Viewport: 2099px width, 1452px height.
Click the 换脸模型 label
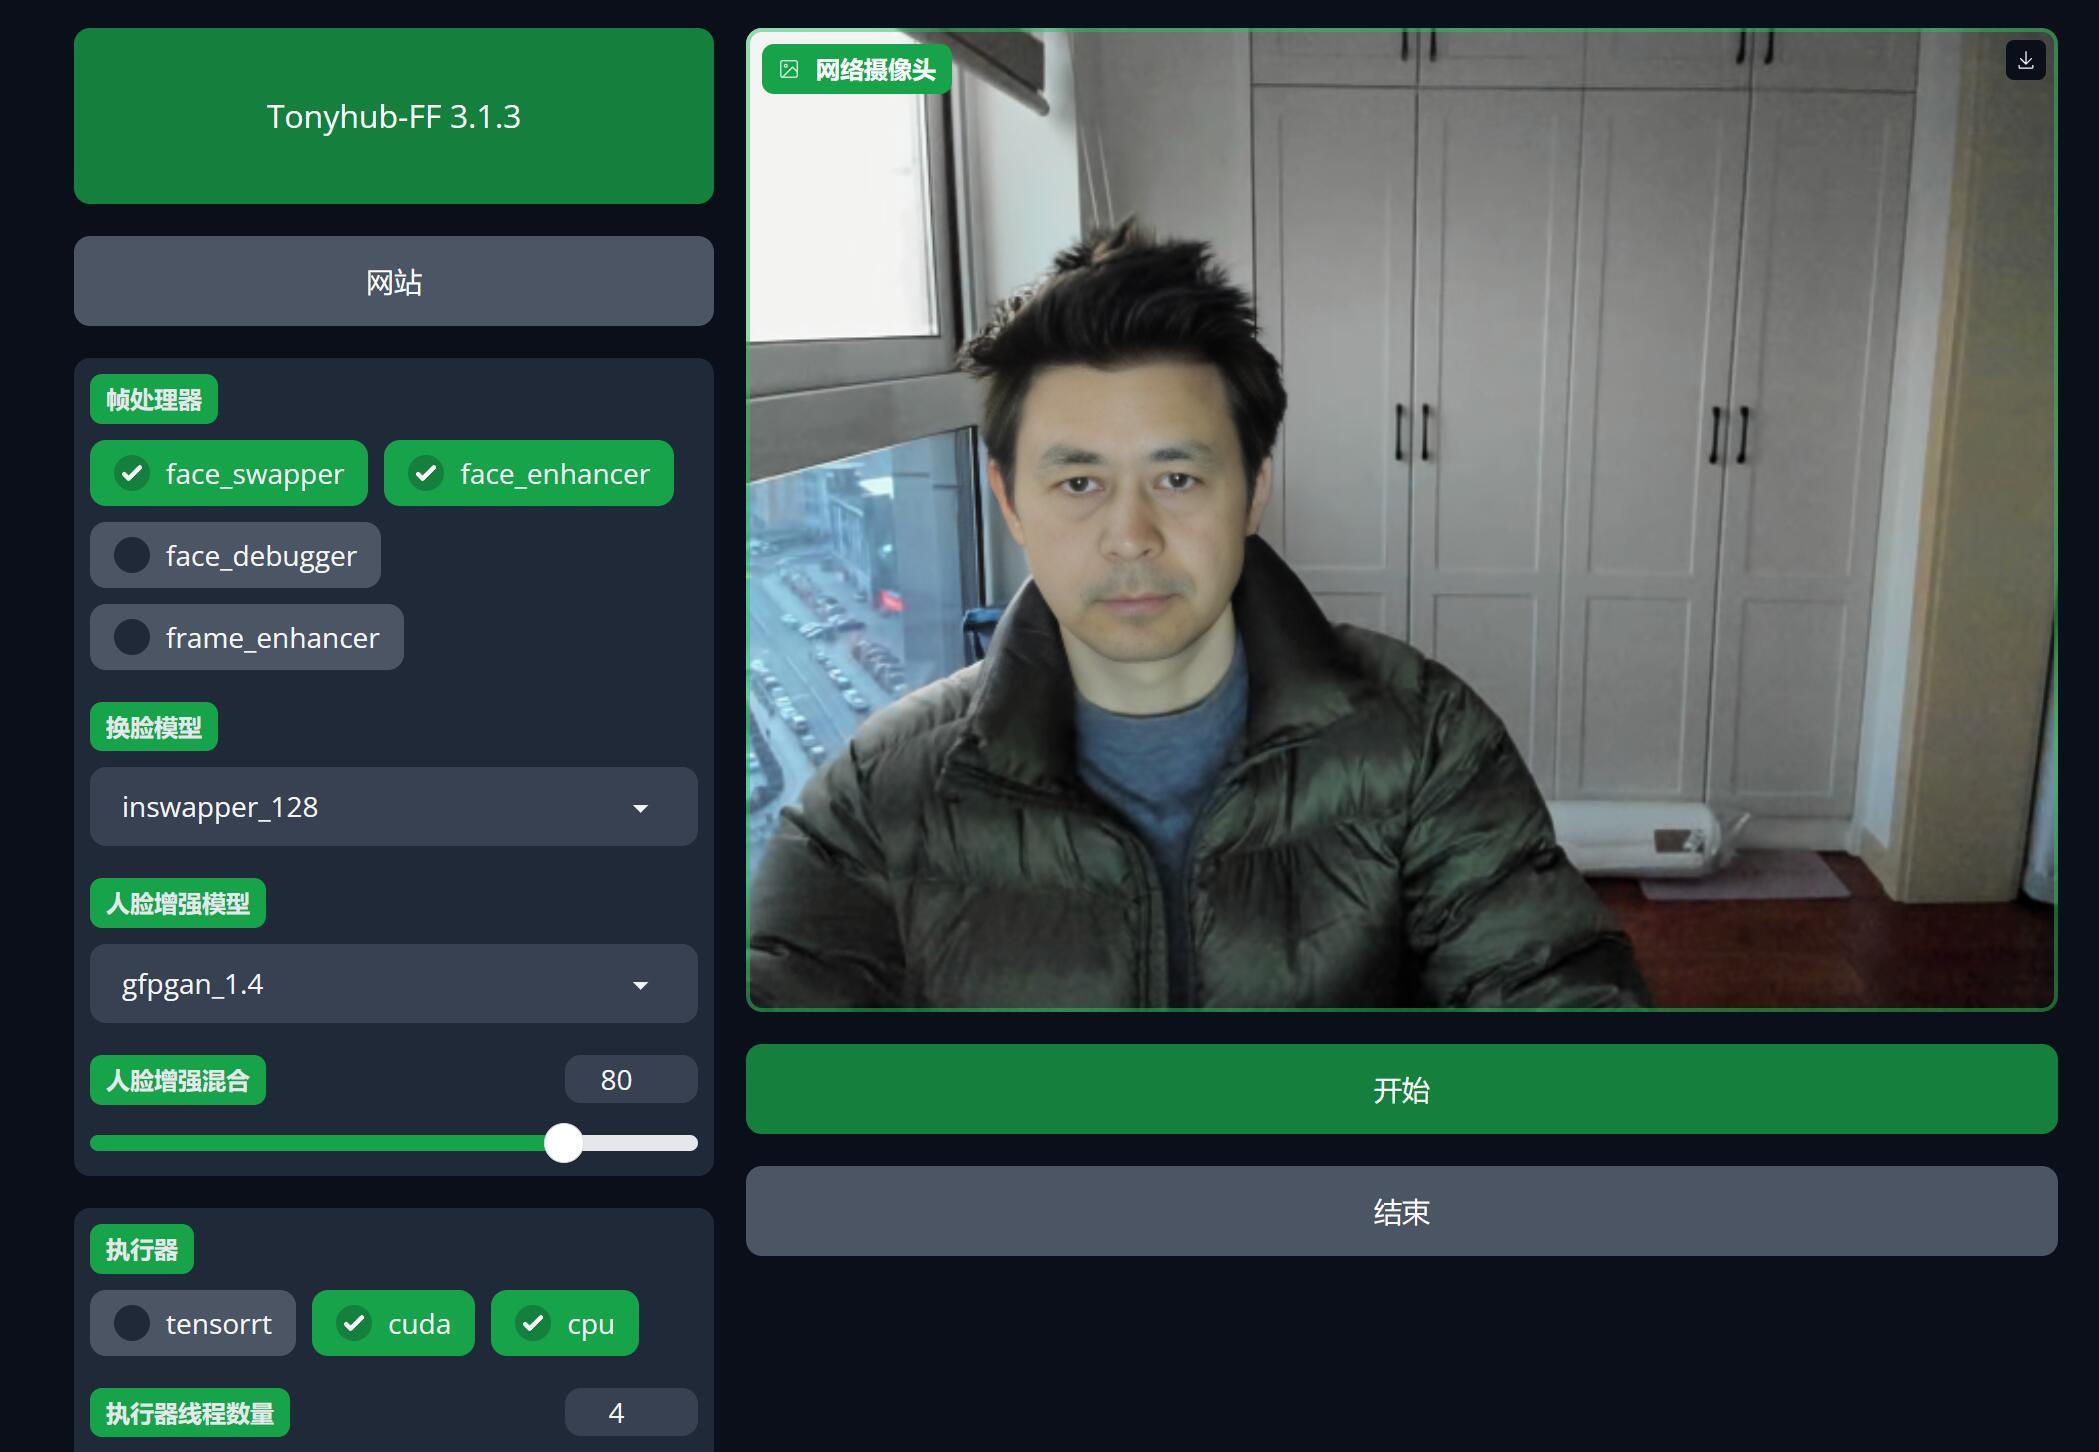point(154,727)
